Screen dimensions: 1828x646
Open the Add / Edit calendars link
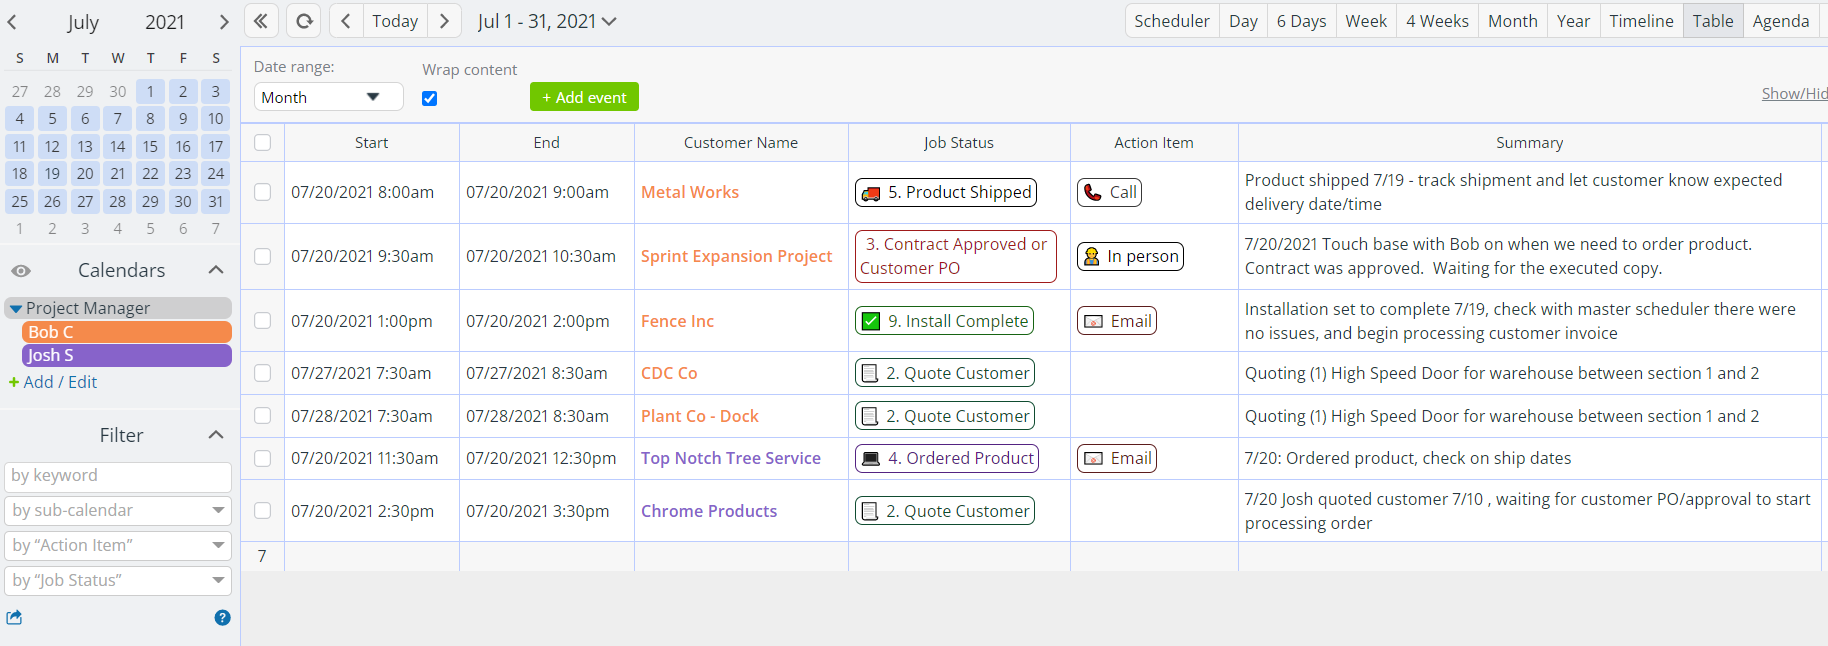tap(60, 382)
